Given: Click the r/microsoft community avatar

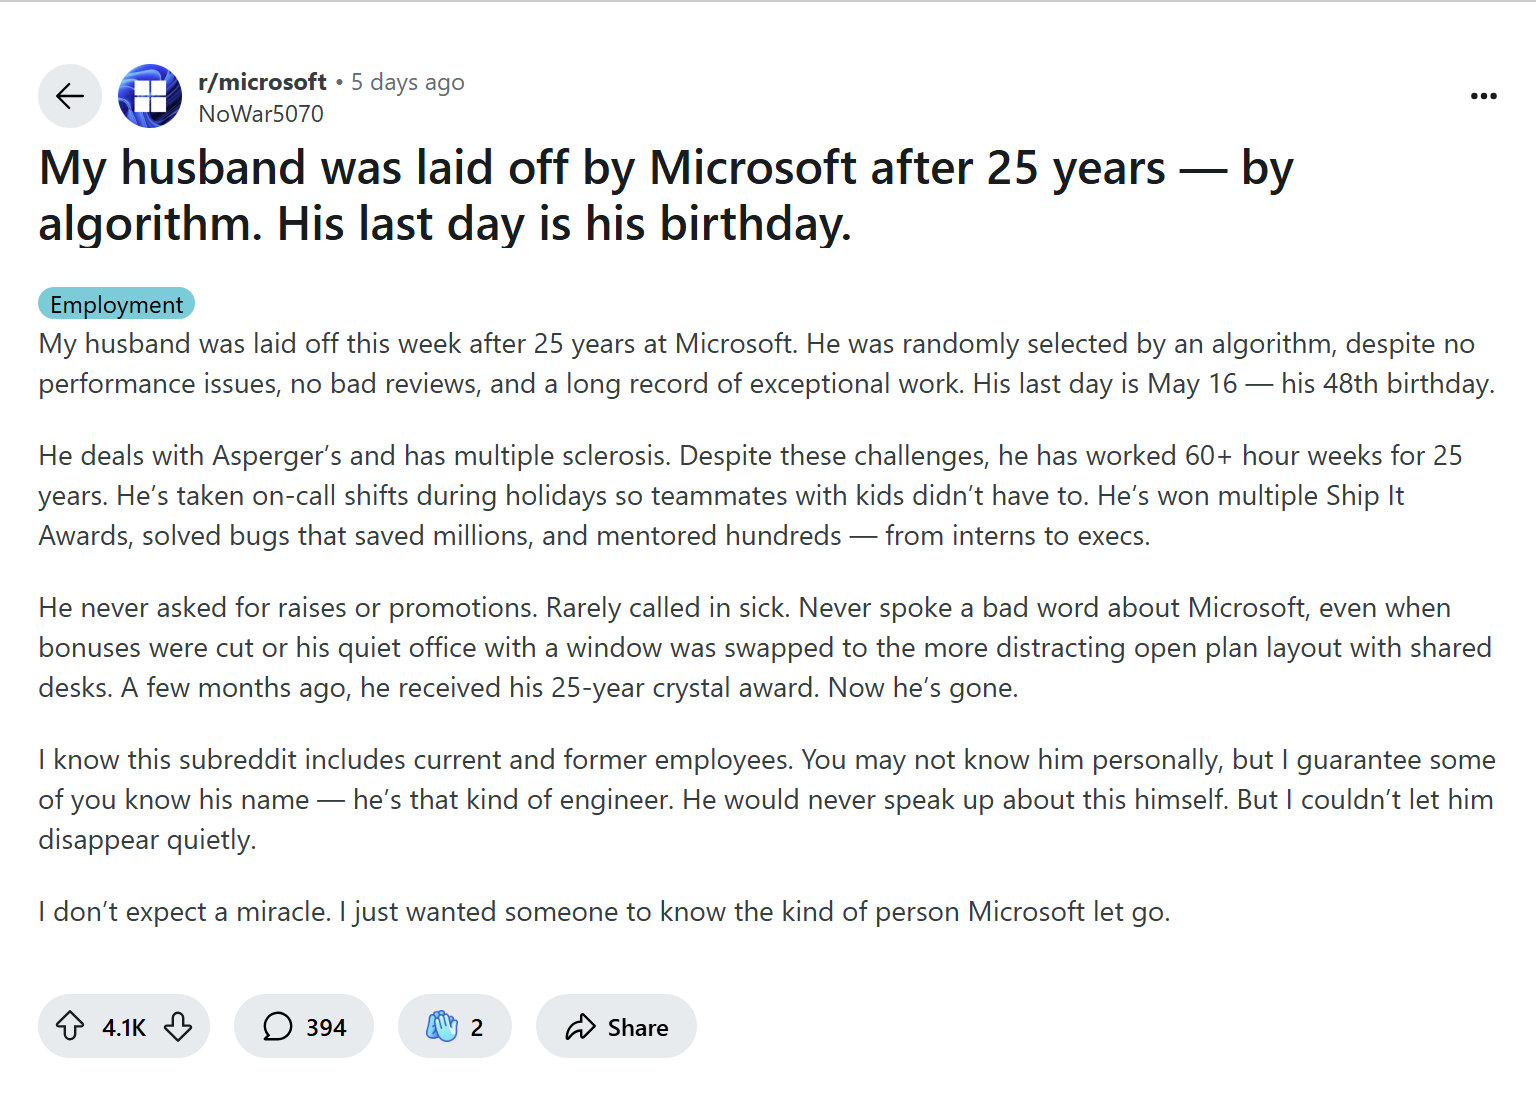Looking at the screenshot, I should [x=149, y=96].
